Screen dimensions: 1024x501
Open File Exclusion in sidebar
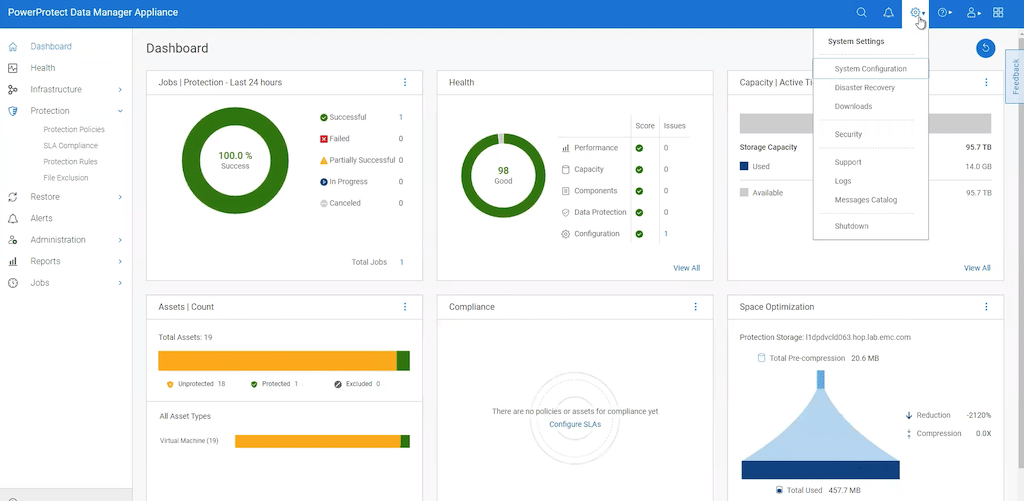tap(66, 178)
